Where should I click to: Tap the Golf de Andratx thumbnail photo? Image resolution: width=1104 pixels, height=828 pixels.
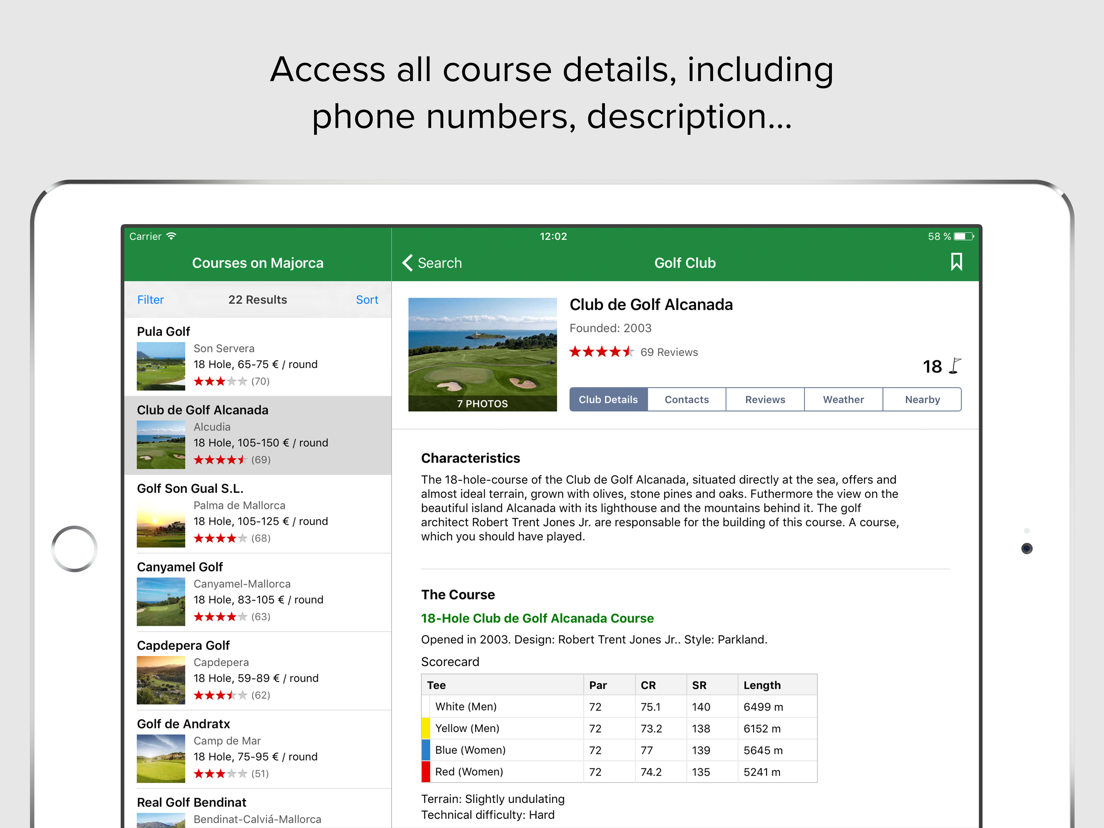point(161,759)
